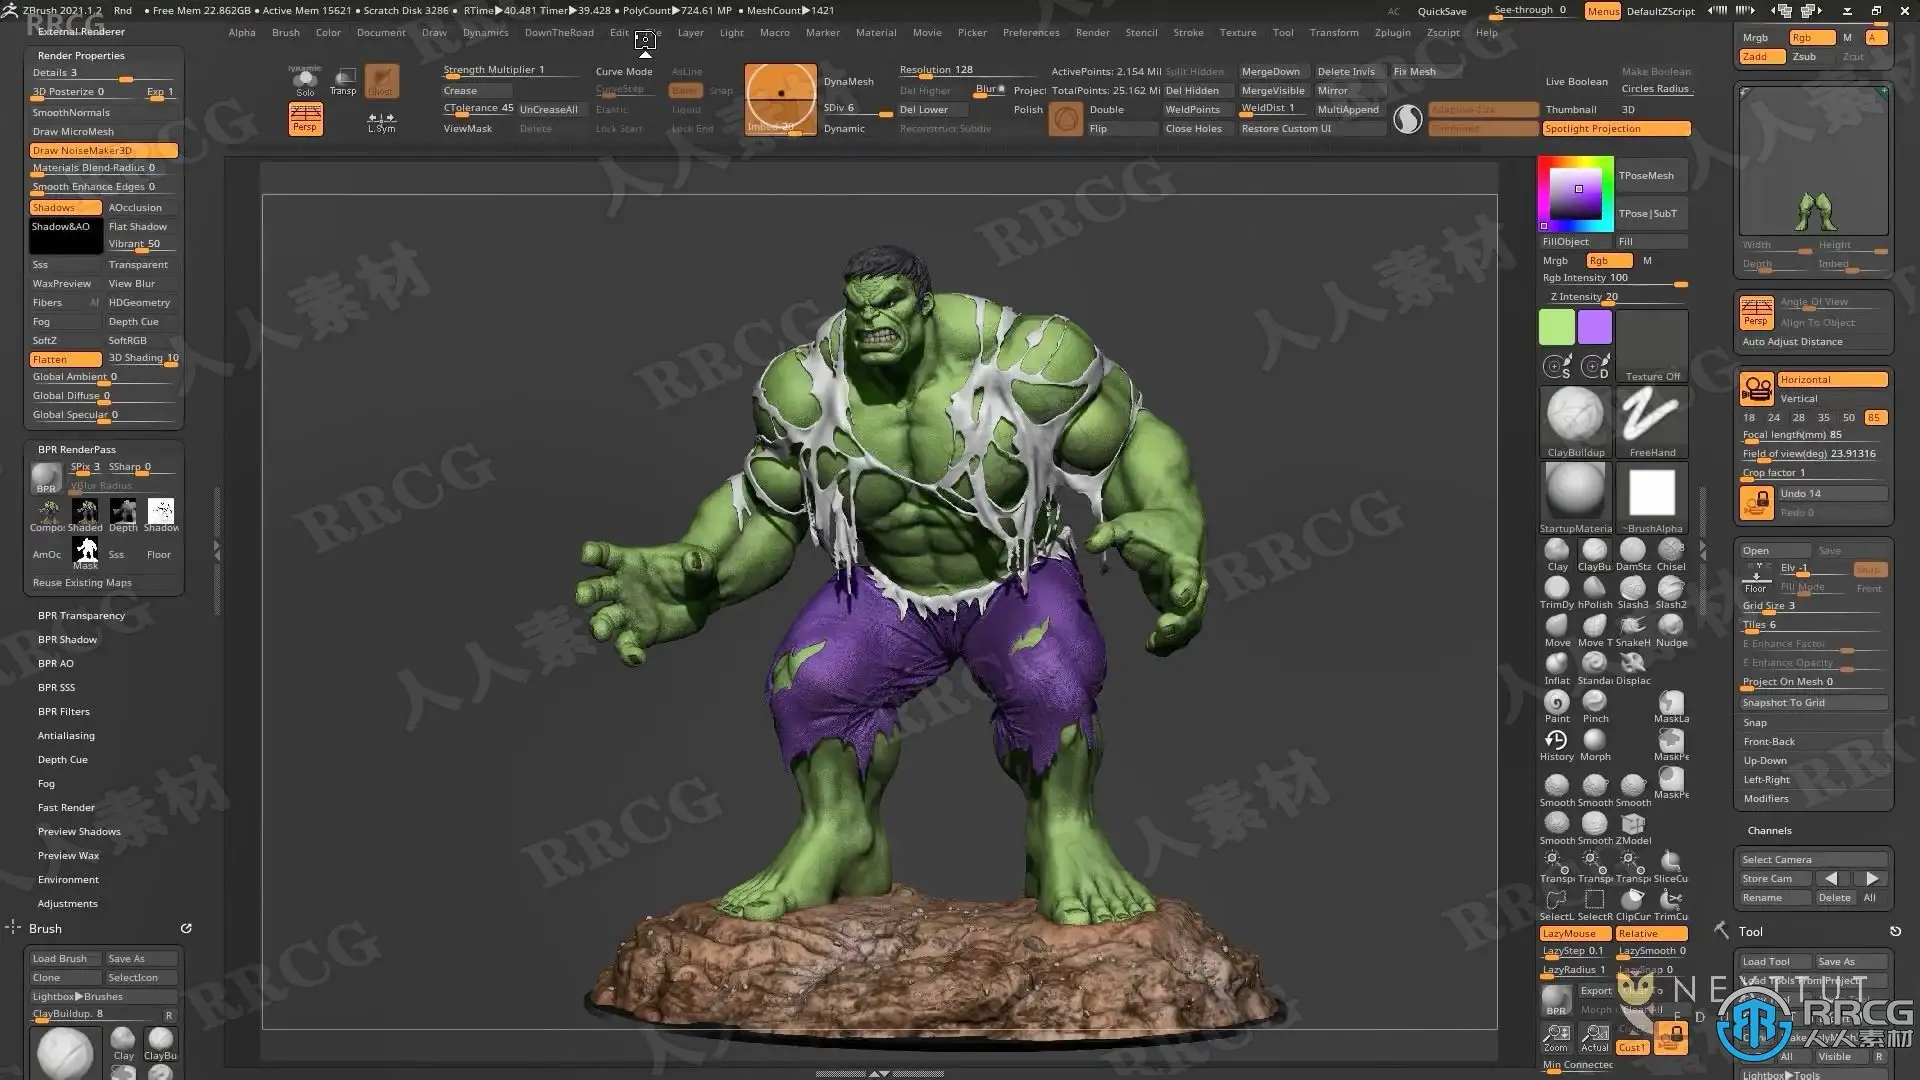Click the L.Sym local symmetry icon
This screenshot has width=1920, height=1080.
click(381, 121)
